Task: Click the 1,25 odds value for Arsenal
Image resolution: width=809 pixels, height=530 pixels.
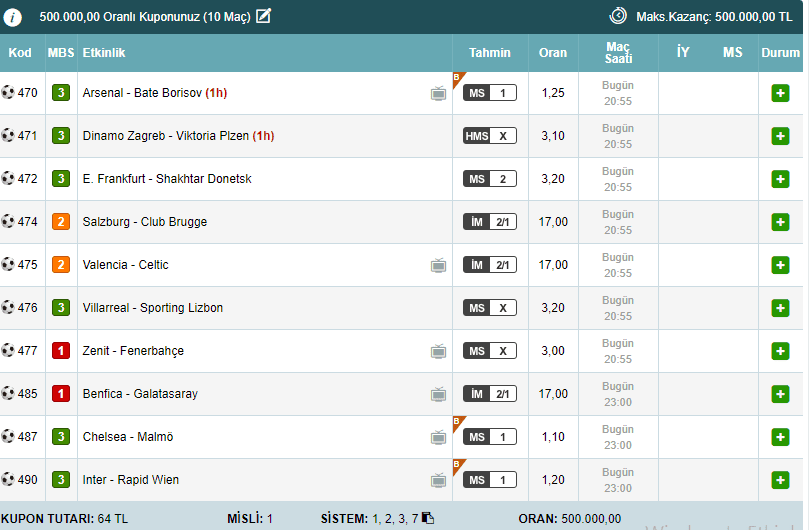Action: (x=553, y=93)
